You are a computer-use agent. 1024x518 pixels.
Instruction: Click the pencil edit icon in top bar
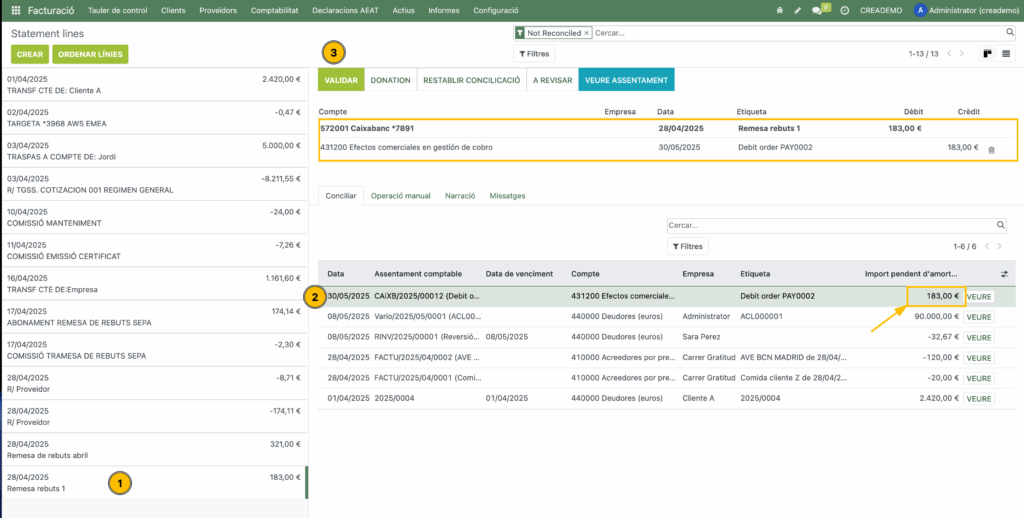(x=797, y=10)
